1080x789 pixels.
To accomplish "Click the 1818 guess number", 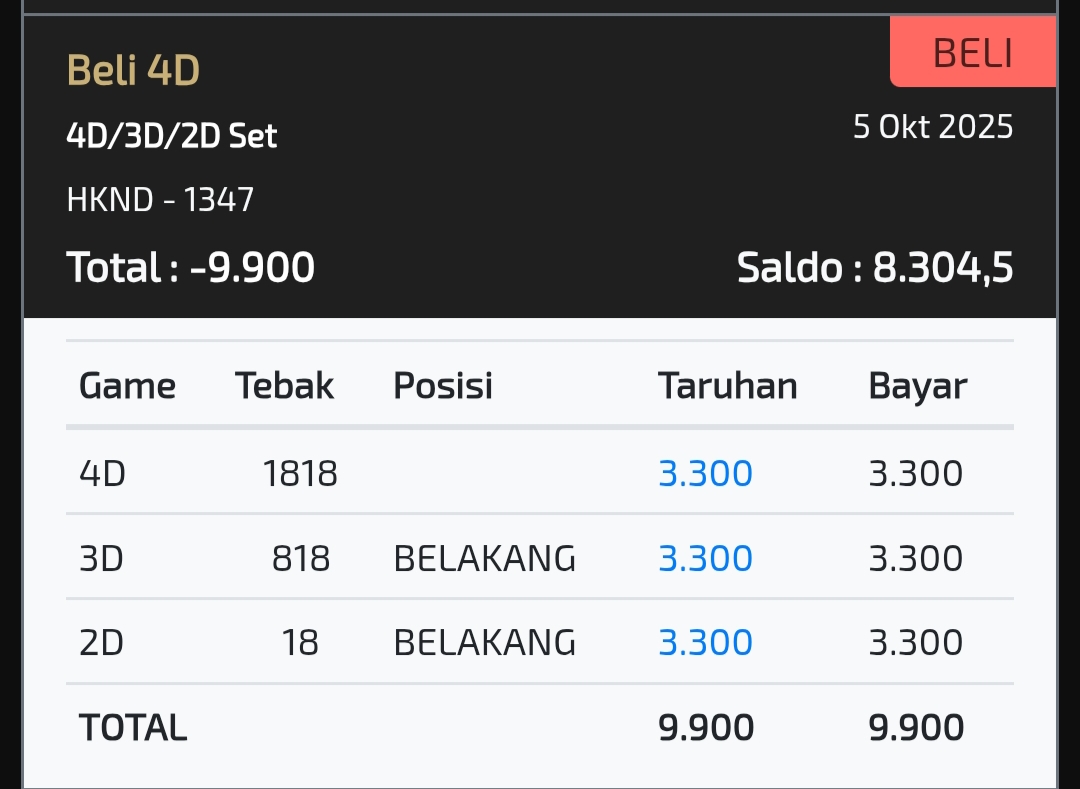I will click(x=300, y=473).
